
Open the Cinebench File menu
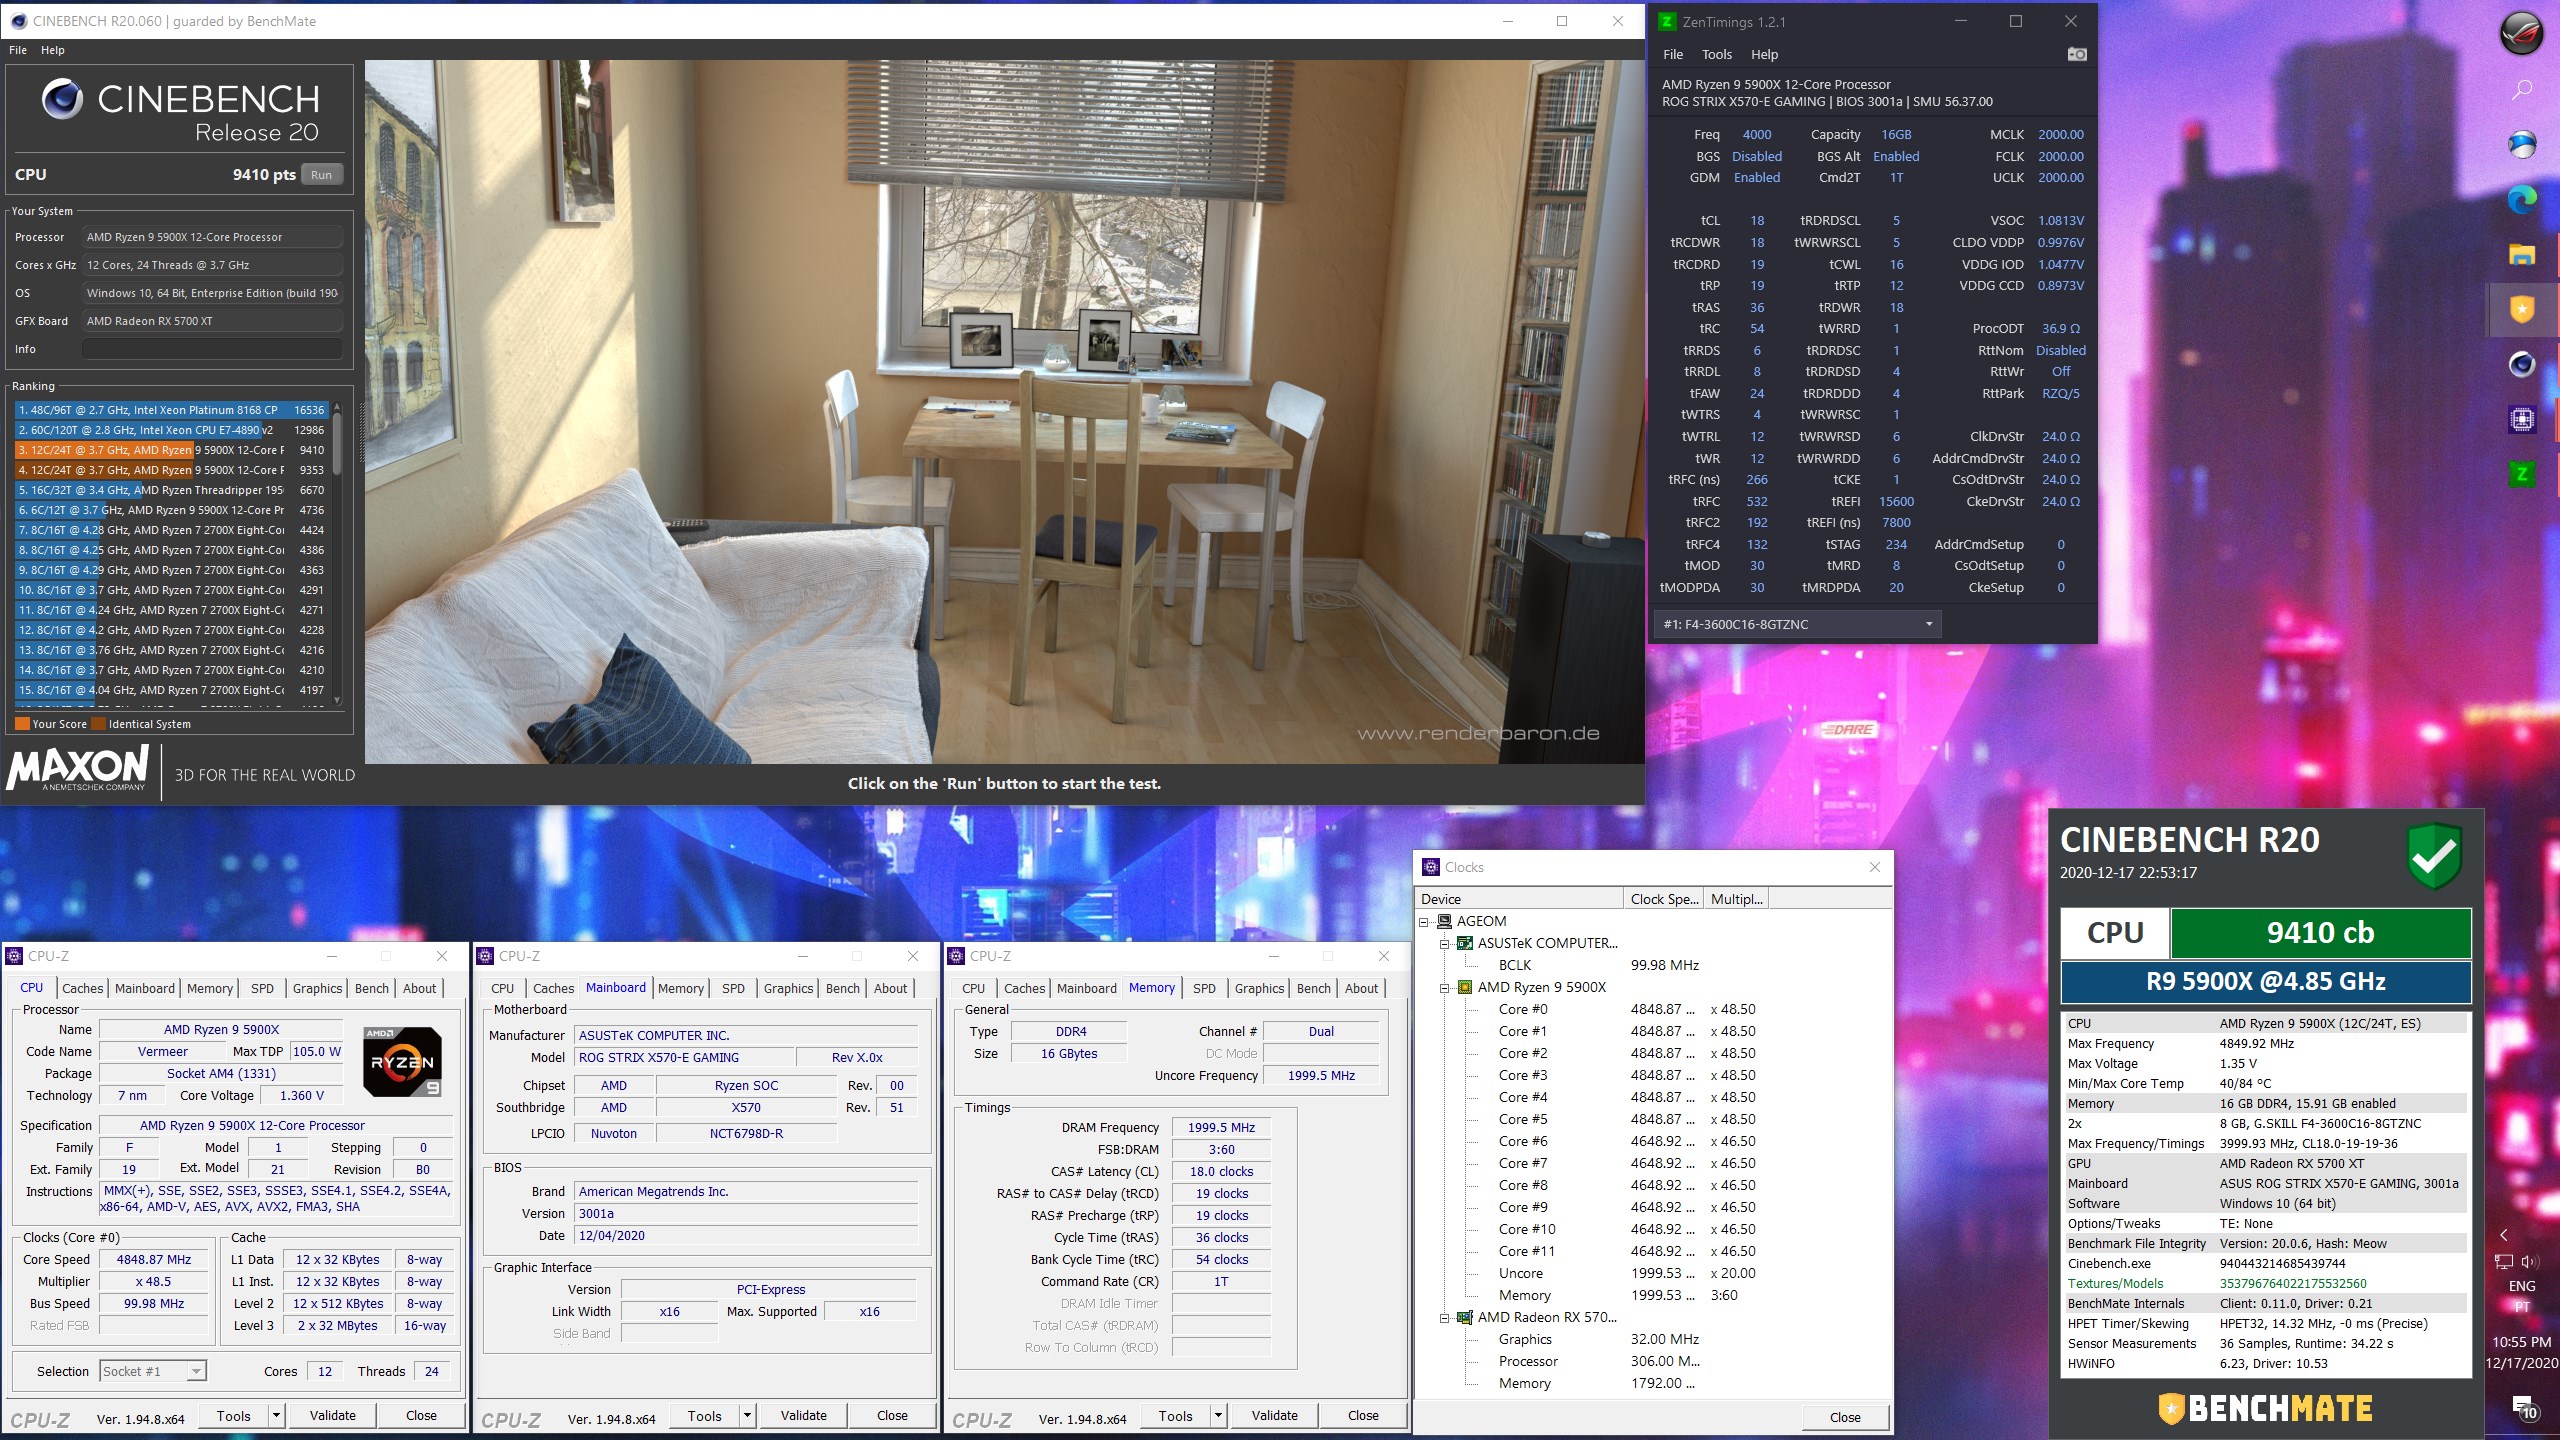[x=18, y=50]
